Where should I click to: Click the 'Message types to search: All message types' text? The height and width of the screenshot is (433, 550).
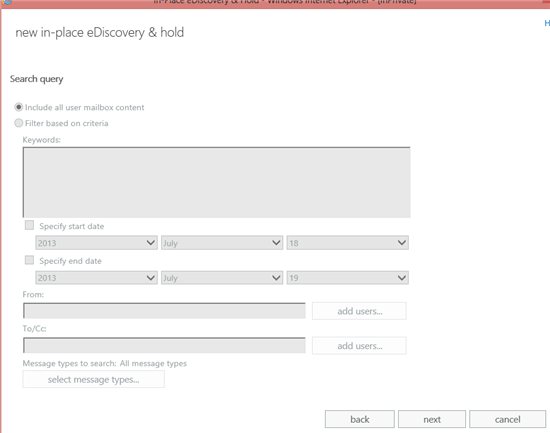(105, 363)
